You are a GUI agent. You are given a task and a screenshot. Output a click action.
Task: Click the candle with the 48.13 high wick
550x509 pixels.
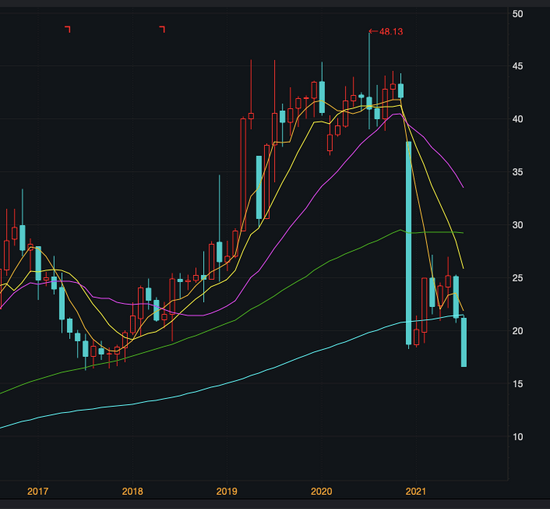point(369,103)
